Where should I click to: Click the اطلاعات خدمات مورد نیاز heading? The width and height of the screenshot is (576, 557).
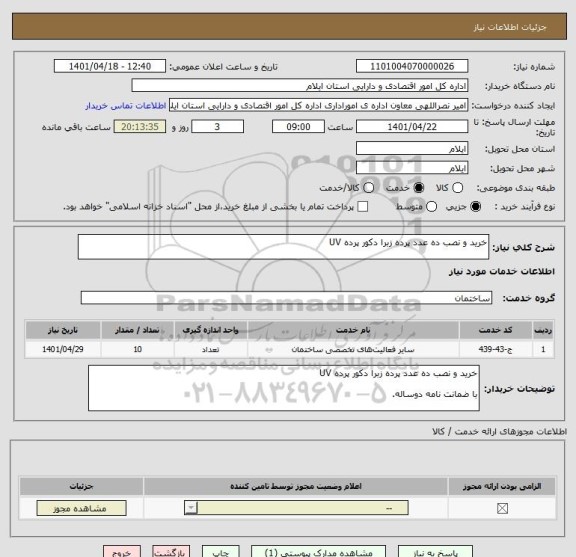point(501,272)
